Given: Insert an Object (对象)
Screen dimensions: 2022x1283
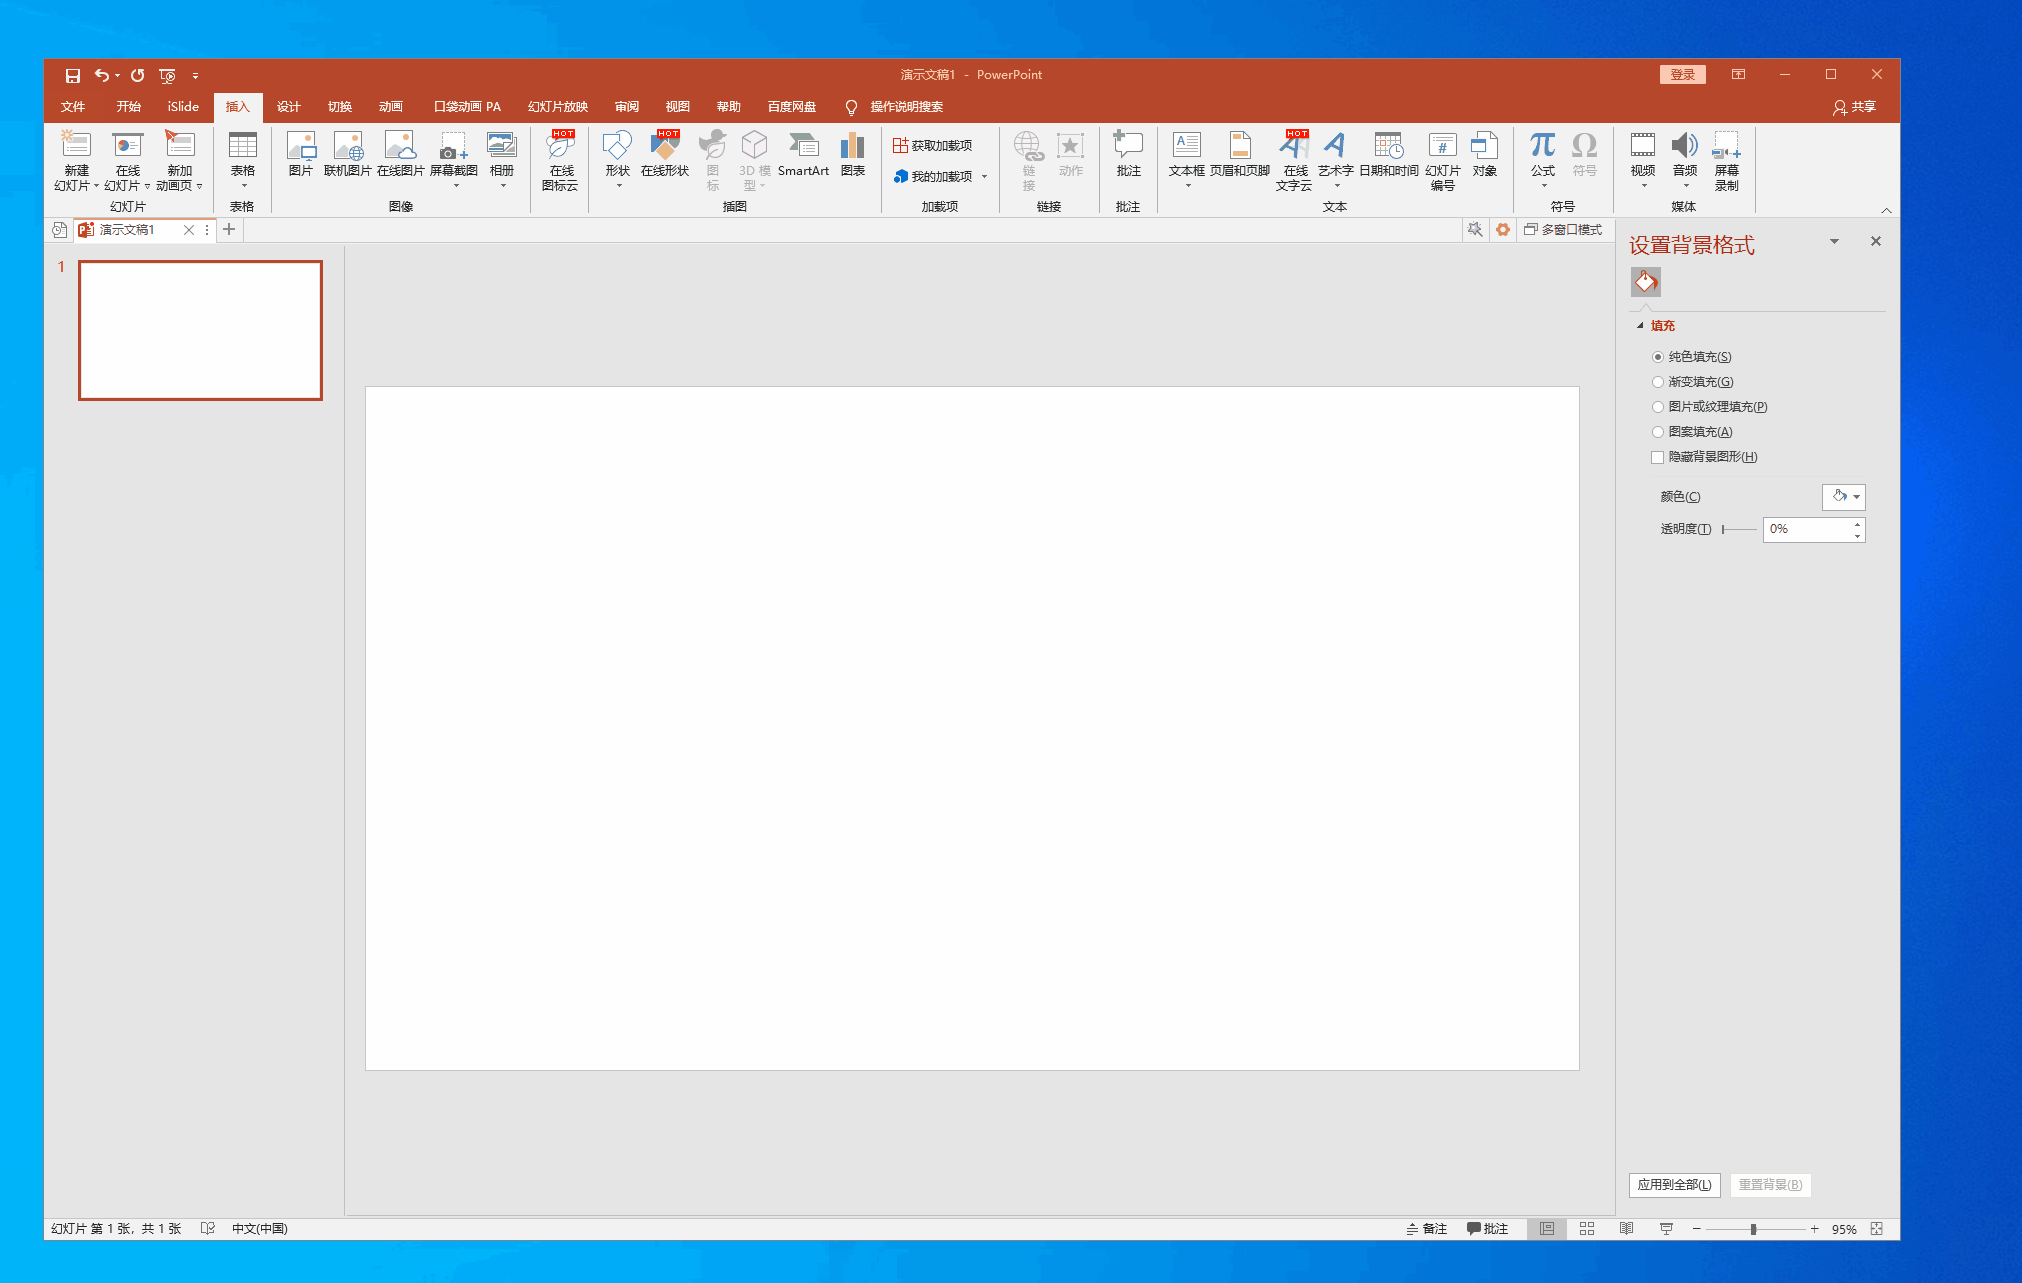Looking at the screenshot, I should (x=1485, y=155).
